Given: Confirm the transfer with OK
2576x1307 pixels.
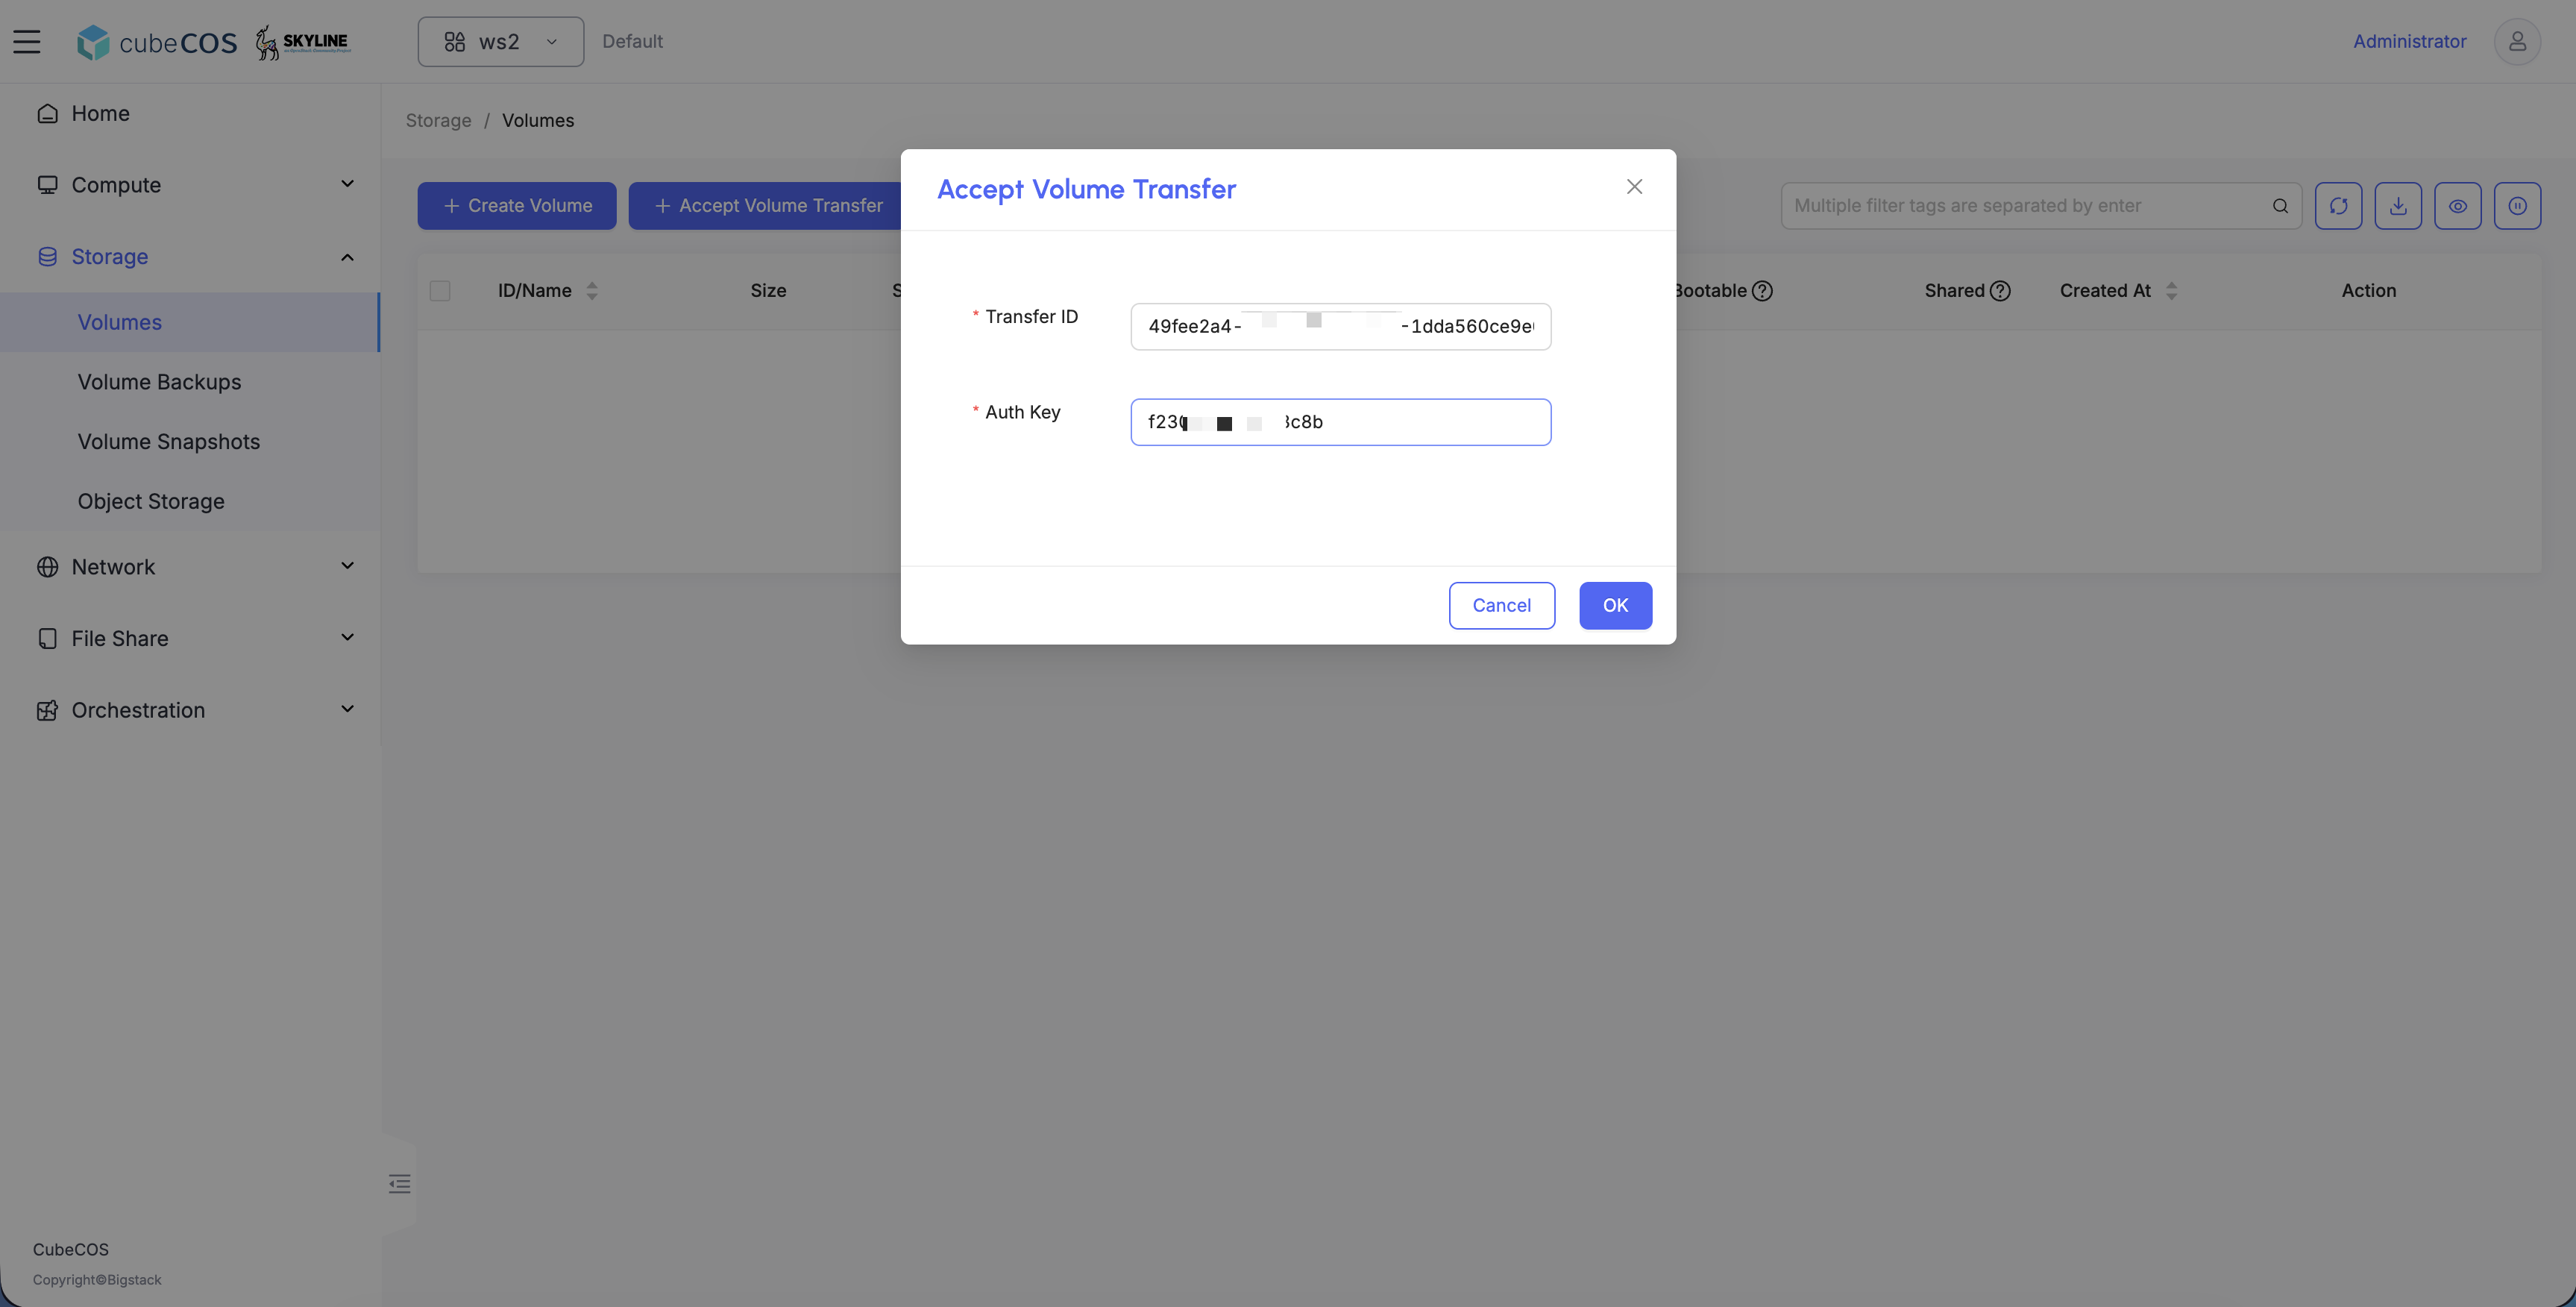Looking at the screenshot, I should [x=1615, y=605].
